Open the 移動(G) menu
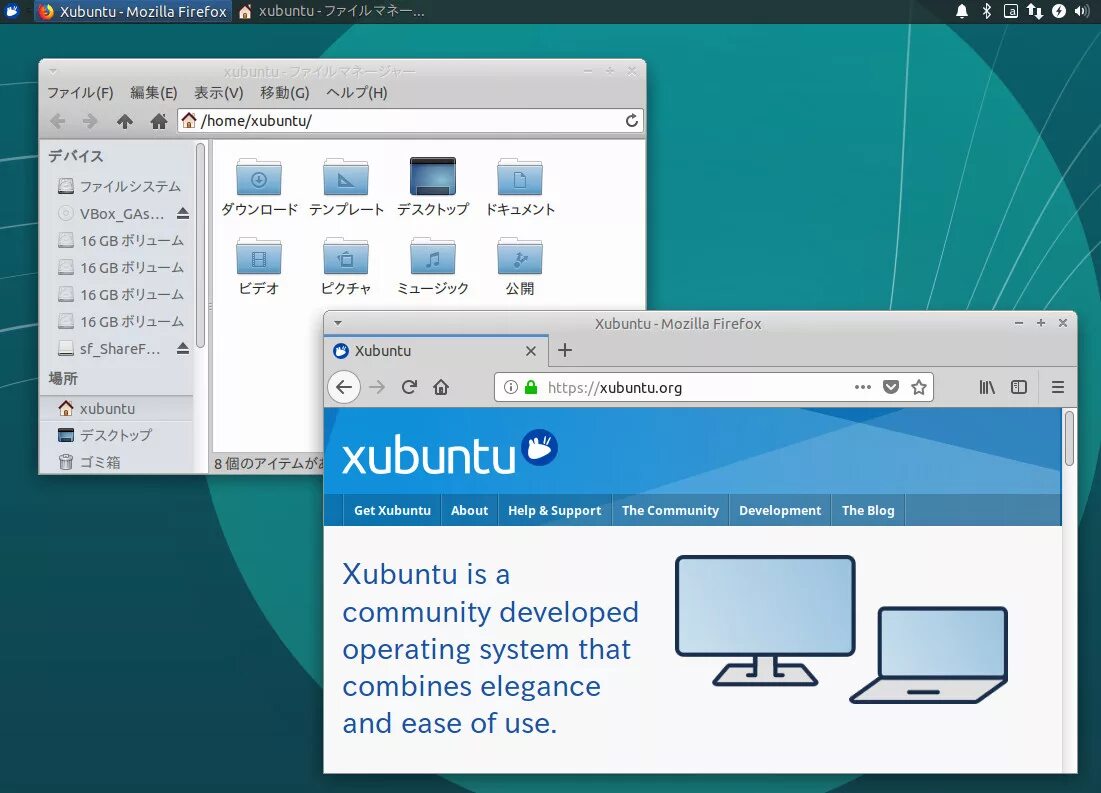Screen dimensions: 1101x793 pos(284,93)
